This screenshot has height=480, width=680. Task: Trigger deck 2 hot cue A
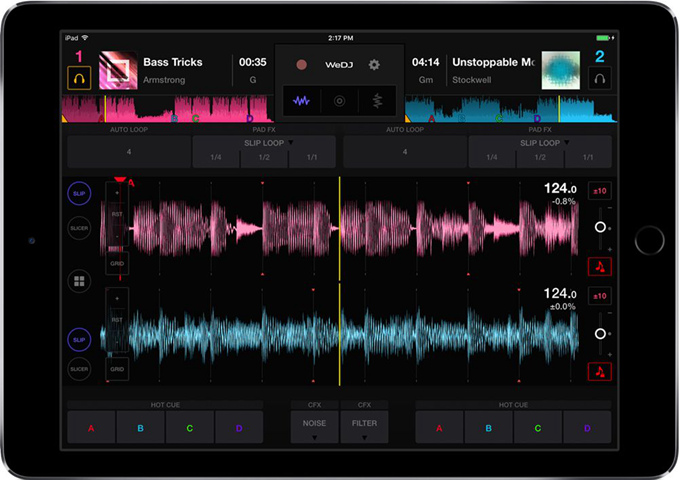tap(439, 428)
